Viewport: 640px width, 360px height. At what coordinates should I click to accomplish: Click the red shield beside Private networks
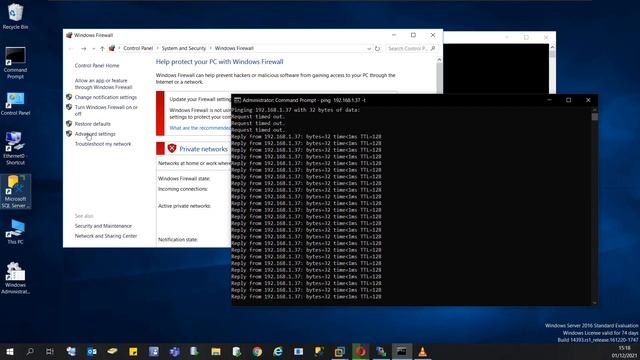pos(172,149)
